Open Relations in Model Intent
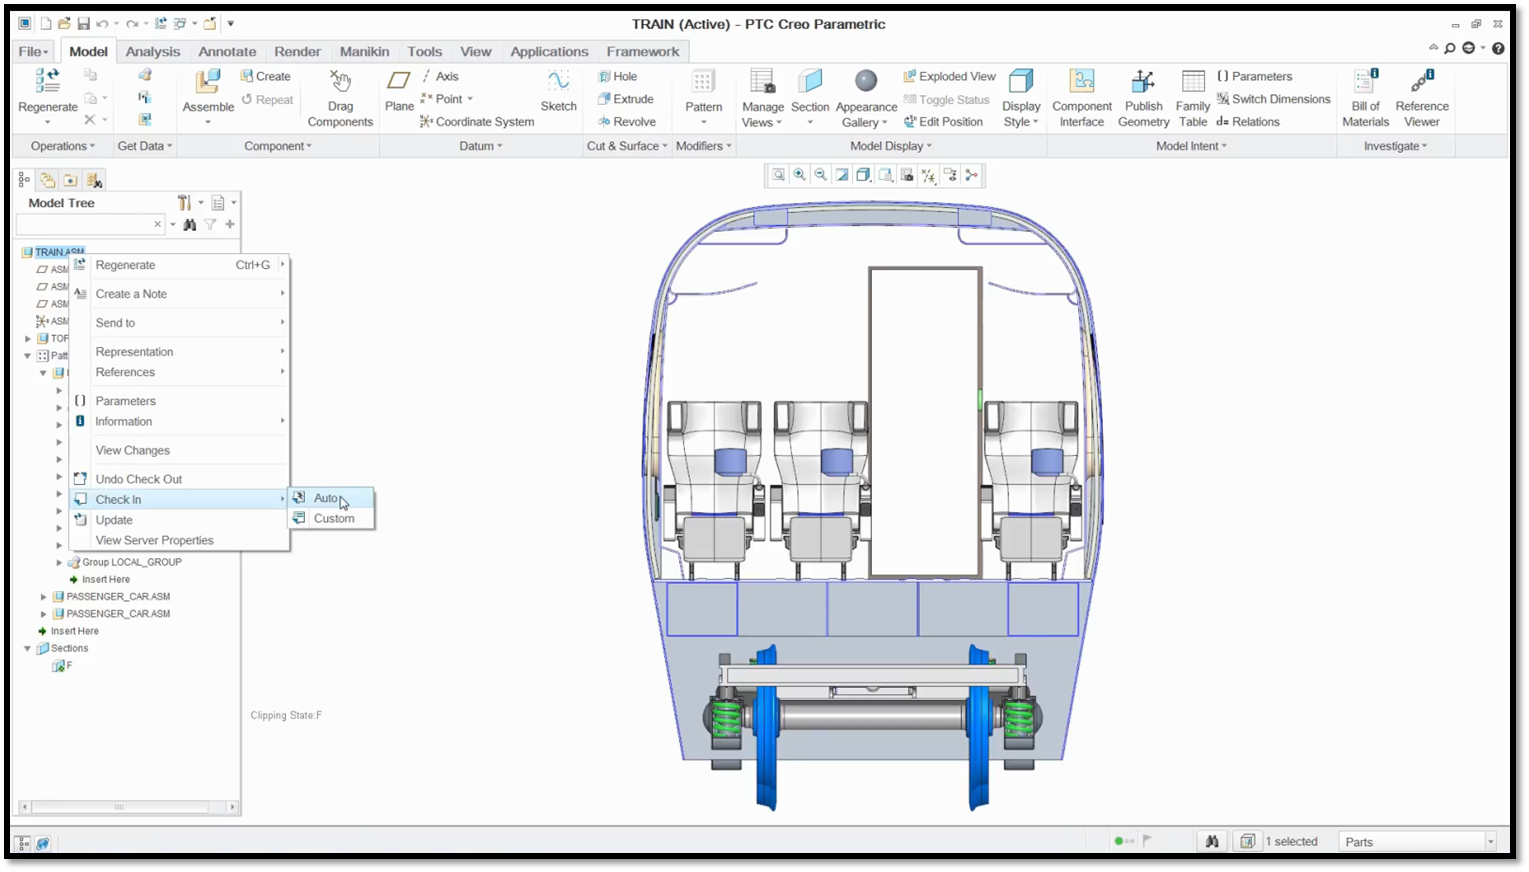Screen dimensions: 1529x872 [x=1248, y=122]
